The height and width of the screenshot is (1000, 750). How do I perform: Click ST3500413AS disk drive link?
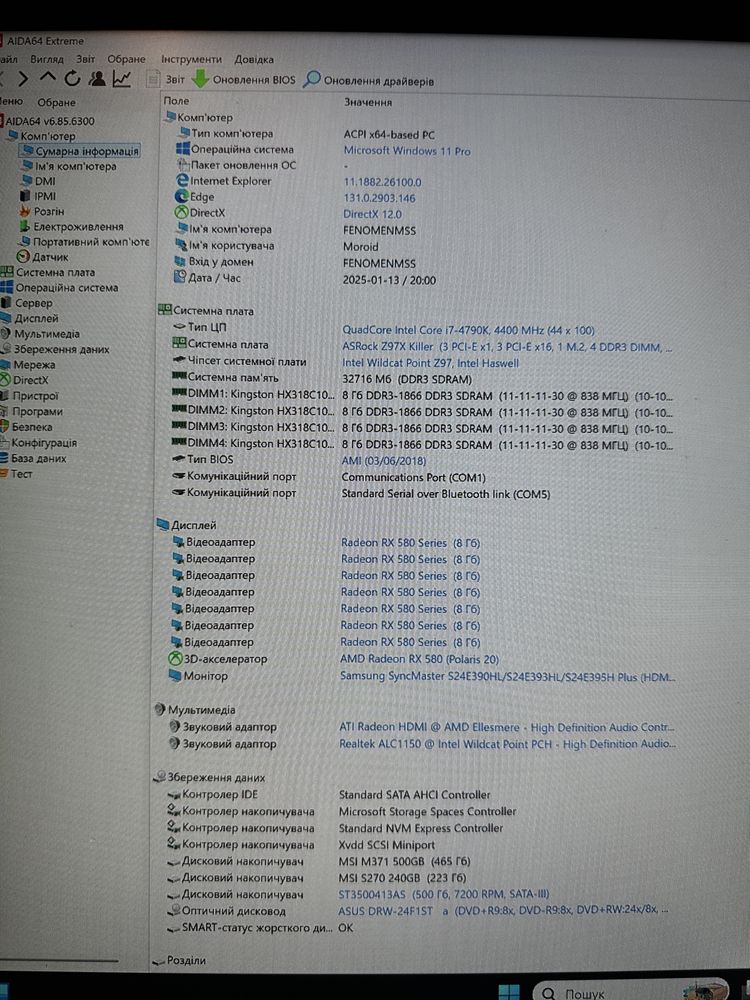(443, 894)
